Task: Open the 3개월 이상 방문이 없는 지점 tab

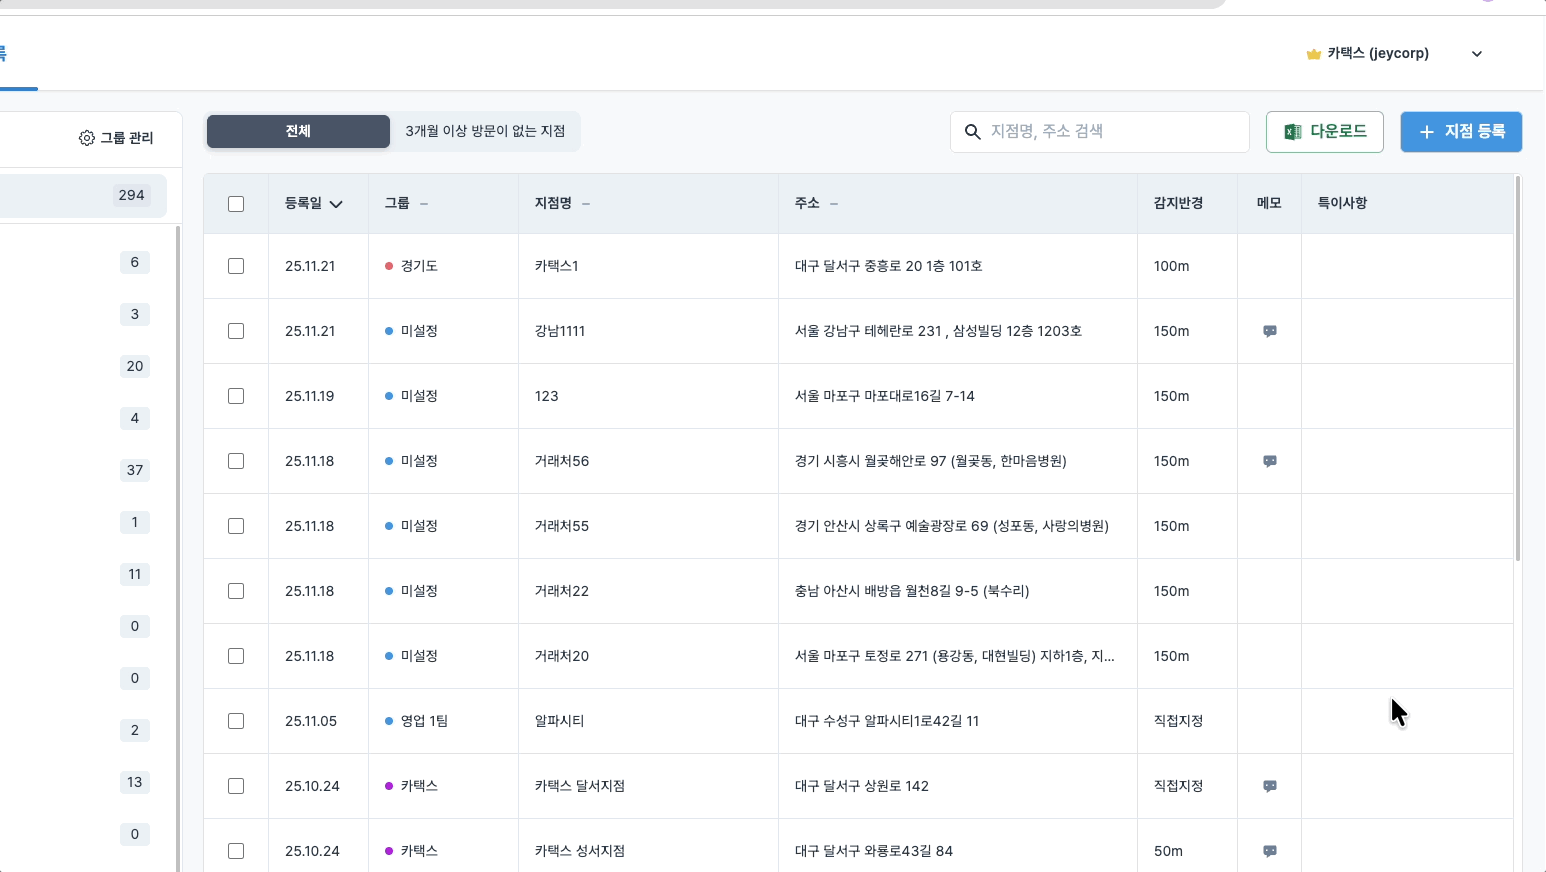Action: pos(485,131)
